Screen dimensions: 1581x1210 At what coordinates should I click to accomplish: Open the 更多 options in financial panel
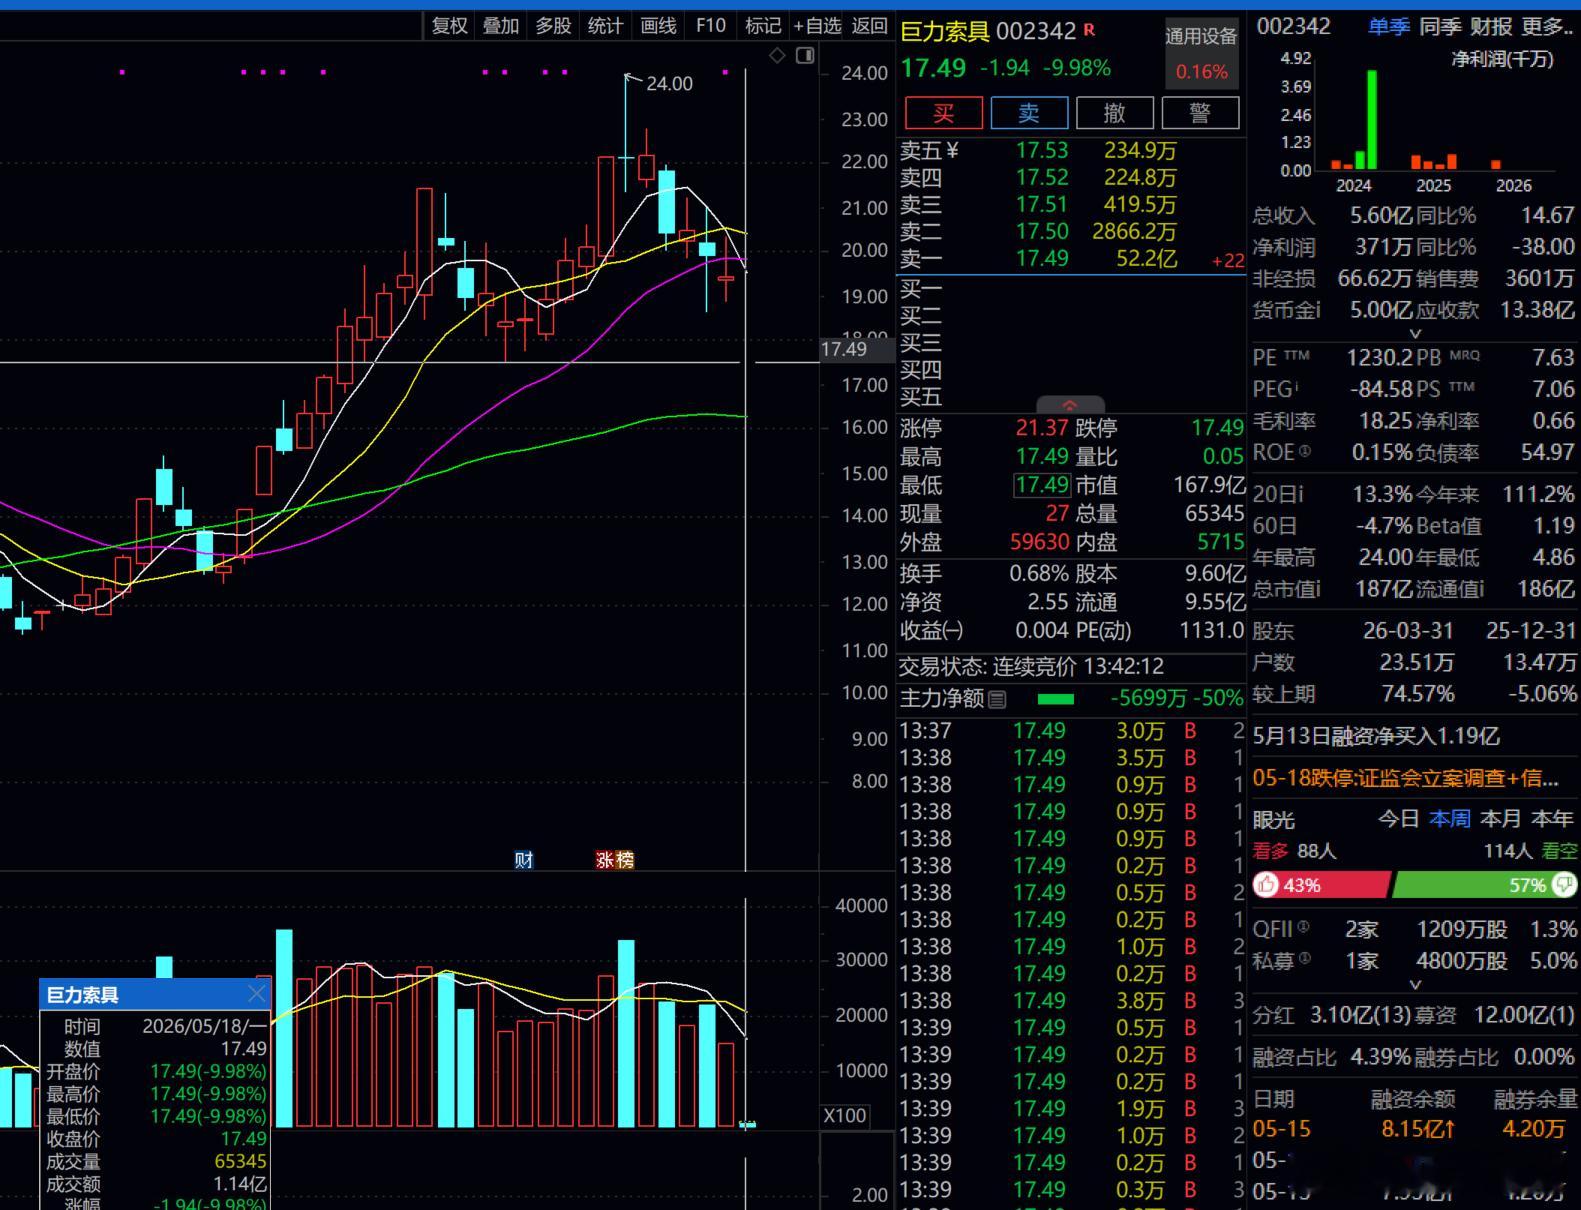(1545, 27)
